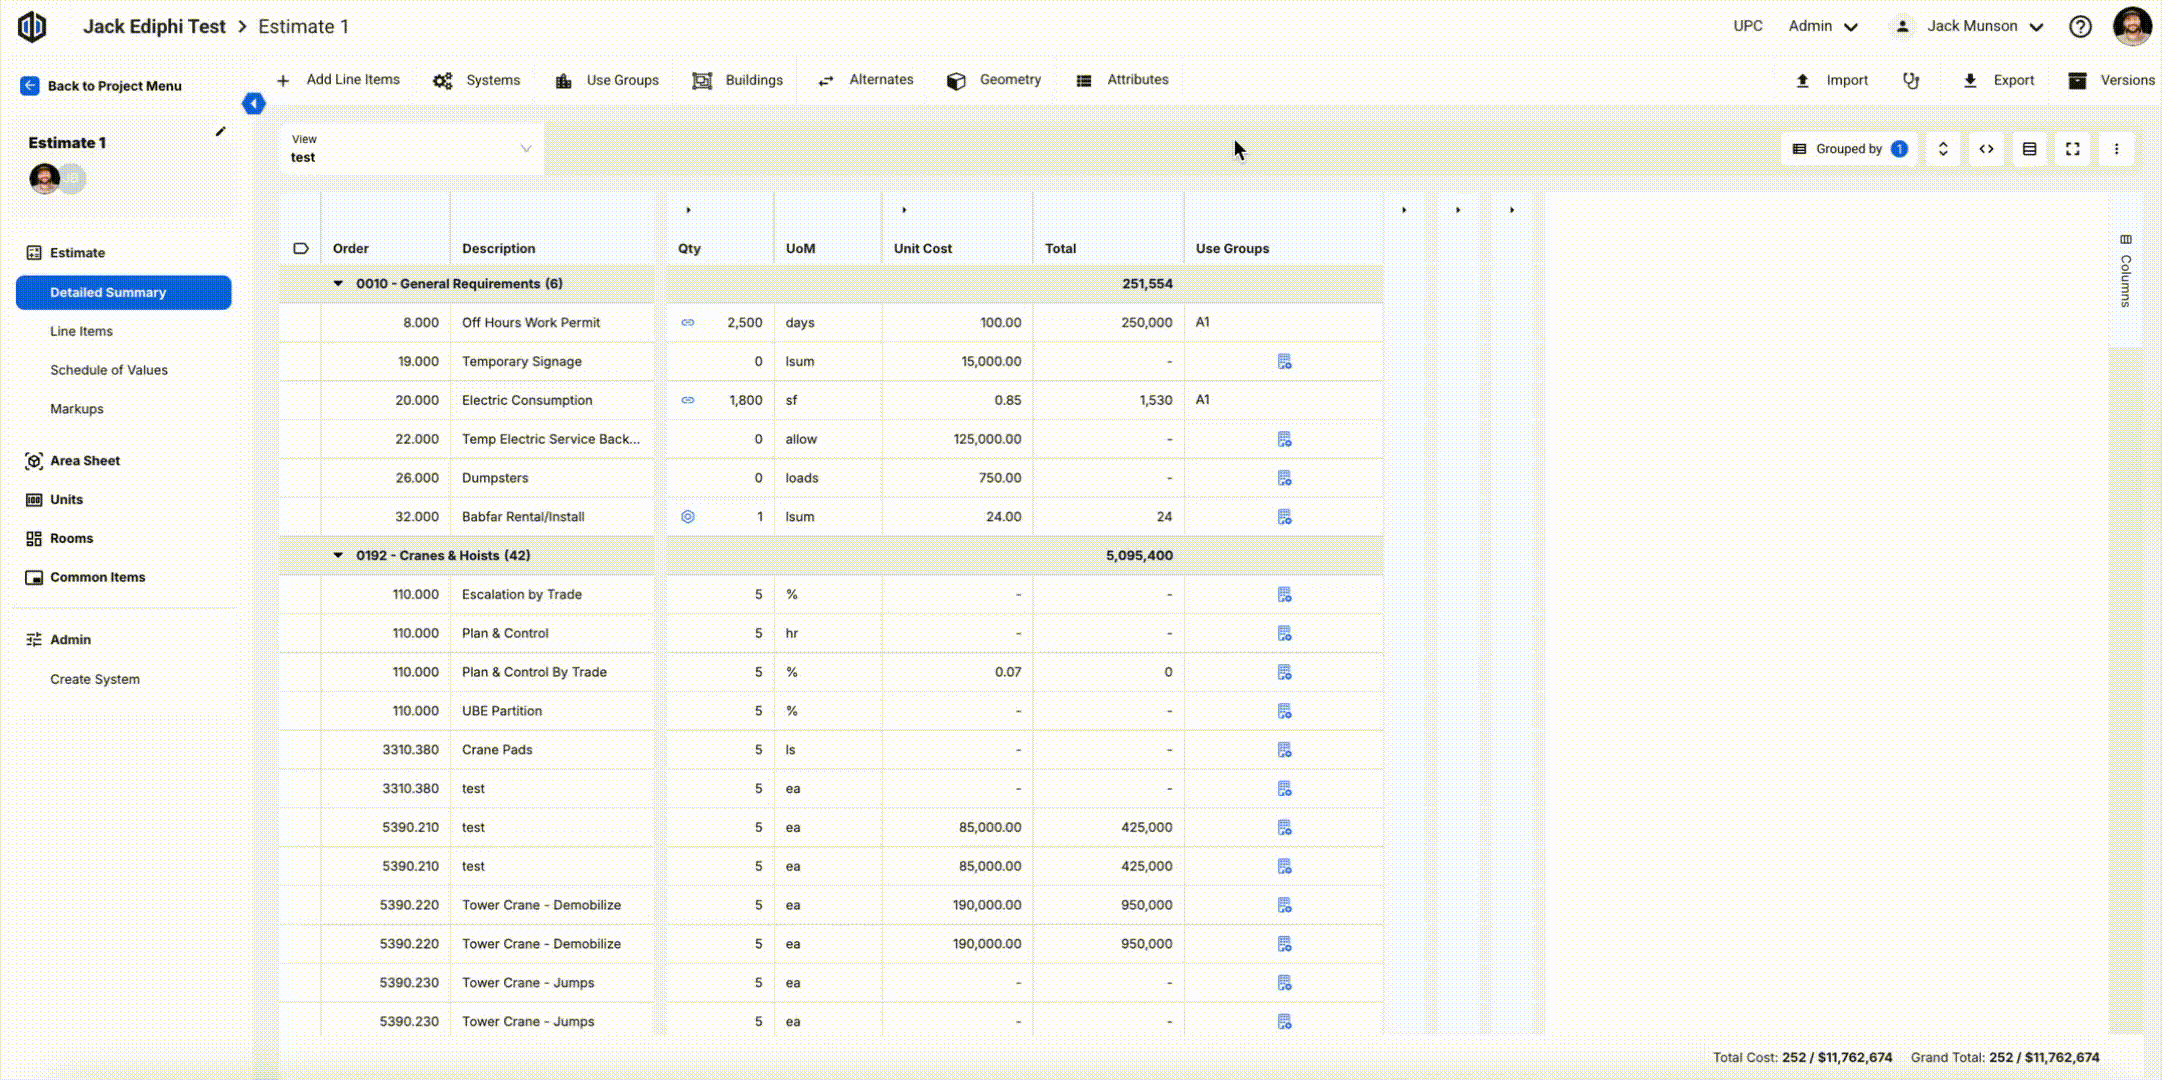2162x1080 pixels.
Task: Click the three-dot more options icon
Action: [x=2116, y=149]
